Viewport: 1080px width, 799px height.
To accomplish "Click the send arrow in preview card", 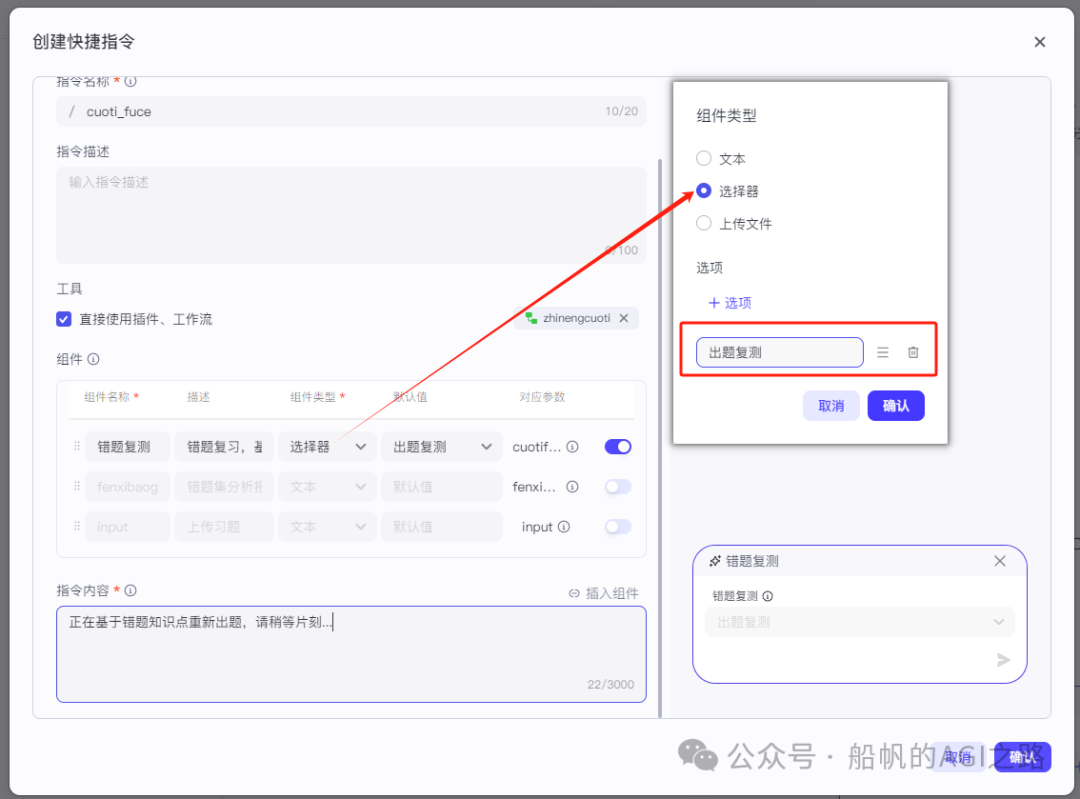I will (x=1003, y=660).
